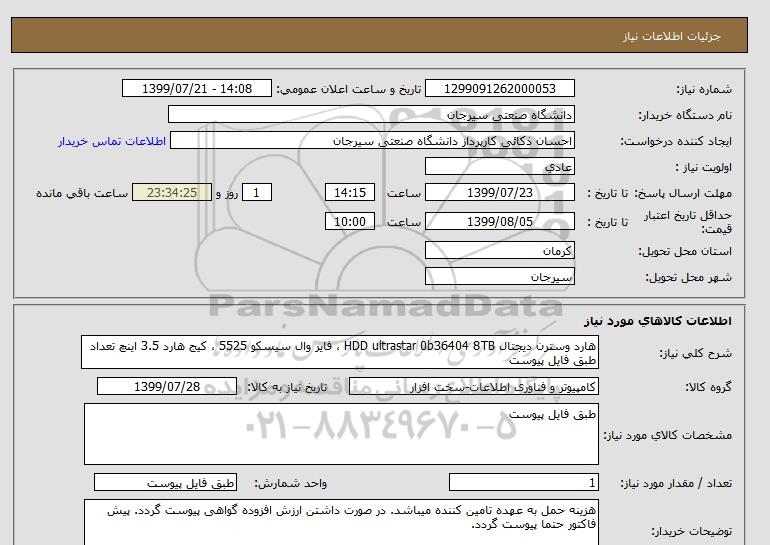Click the گروه کالا label
The width and height of the screenshot is (770, 545).
pos(709,387)
